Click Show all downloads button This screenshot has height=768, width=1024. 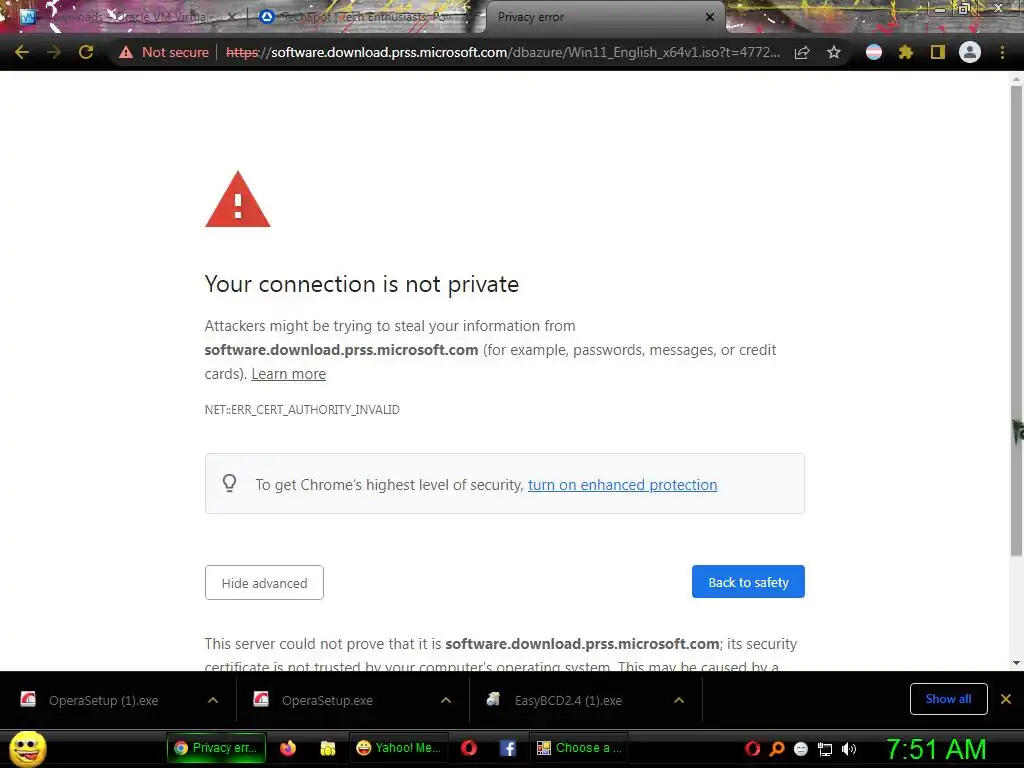(x=948, y=699)
